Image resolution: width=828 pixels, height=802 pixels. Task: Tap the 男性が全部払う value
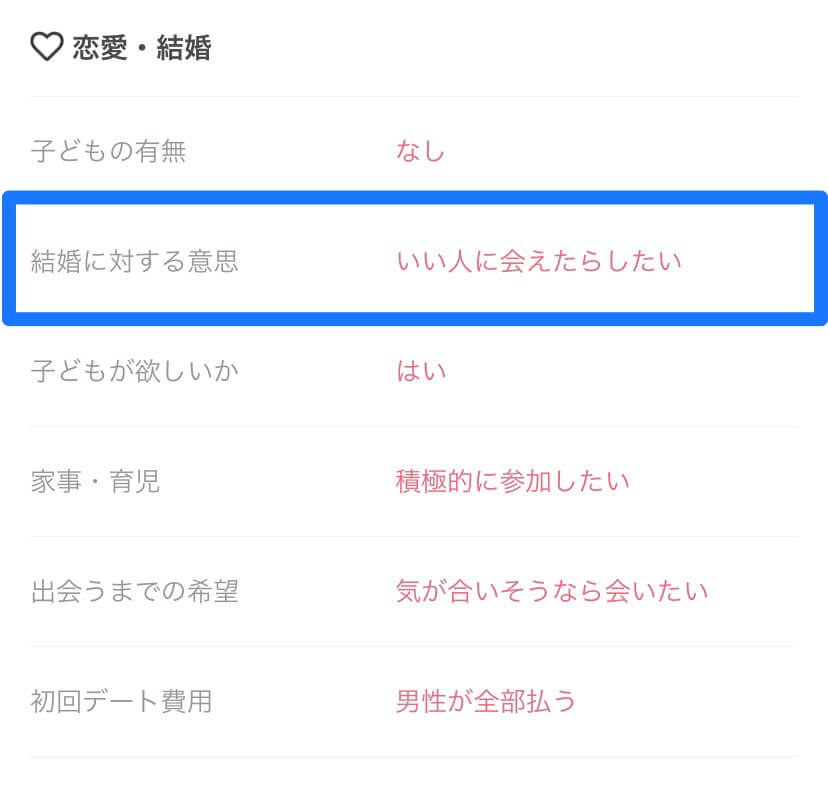coord(486,701)
